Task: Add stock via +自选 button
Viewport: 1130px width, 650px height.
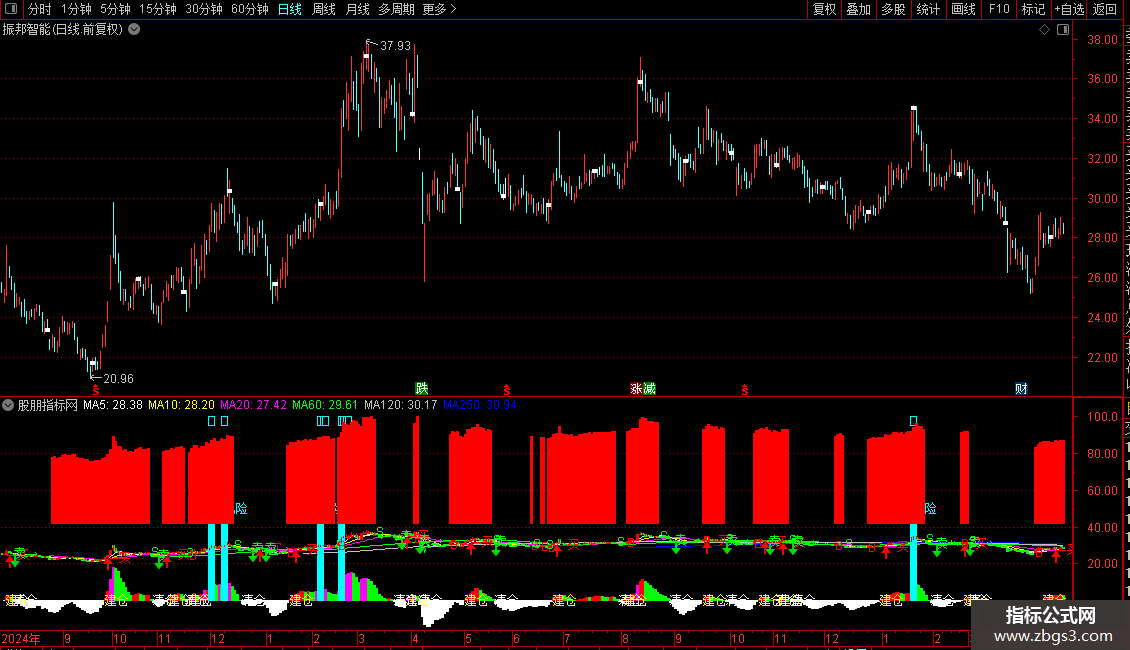Action: [x=1069, y=9]
